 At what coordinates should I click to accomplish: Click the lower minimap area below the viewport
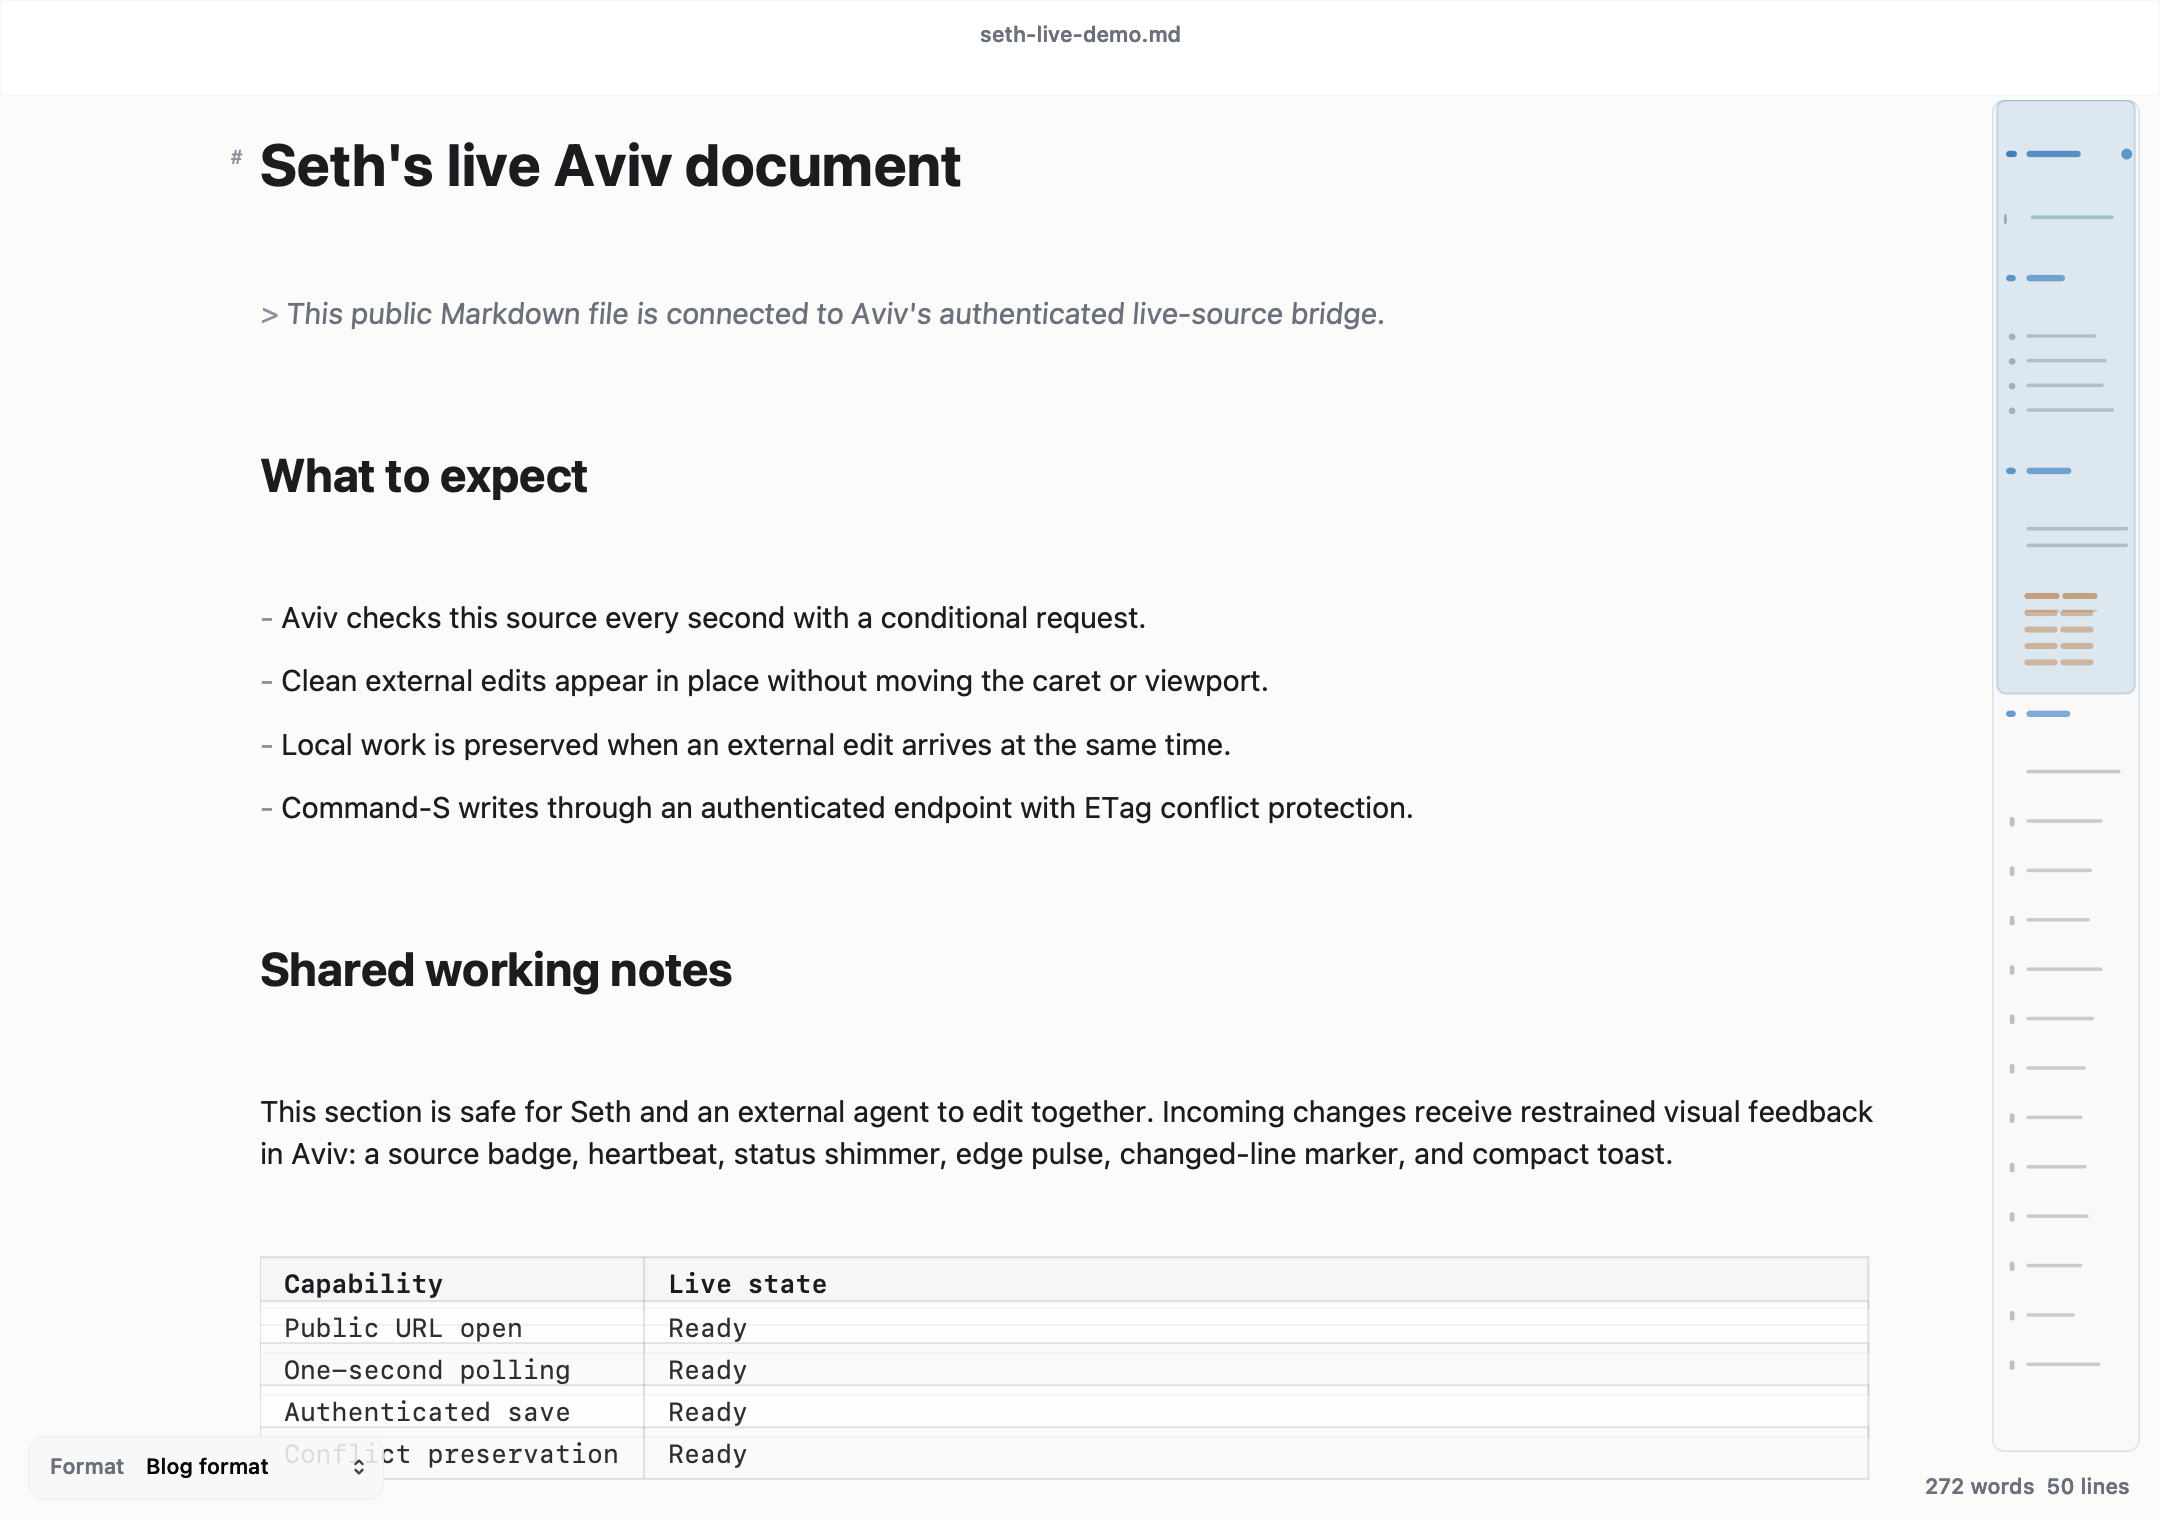(x=2066, y=1070)
